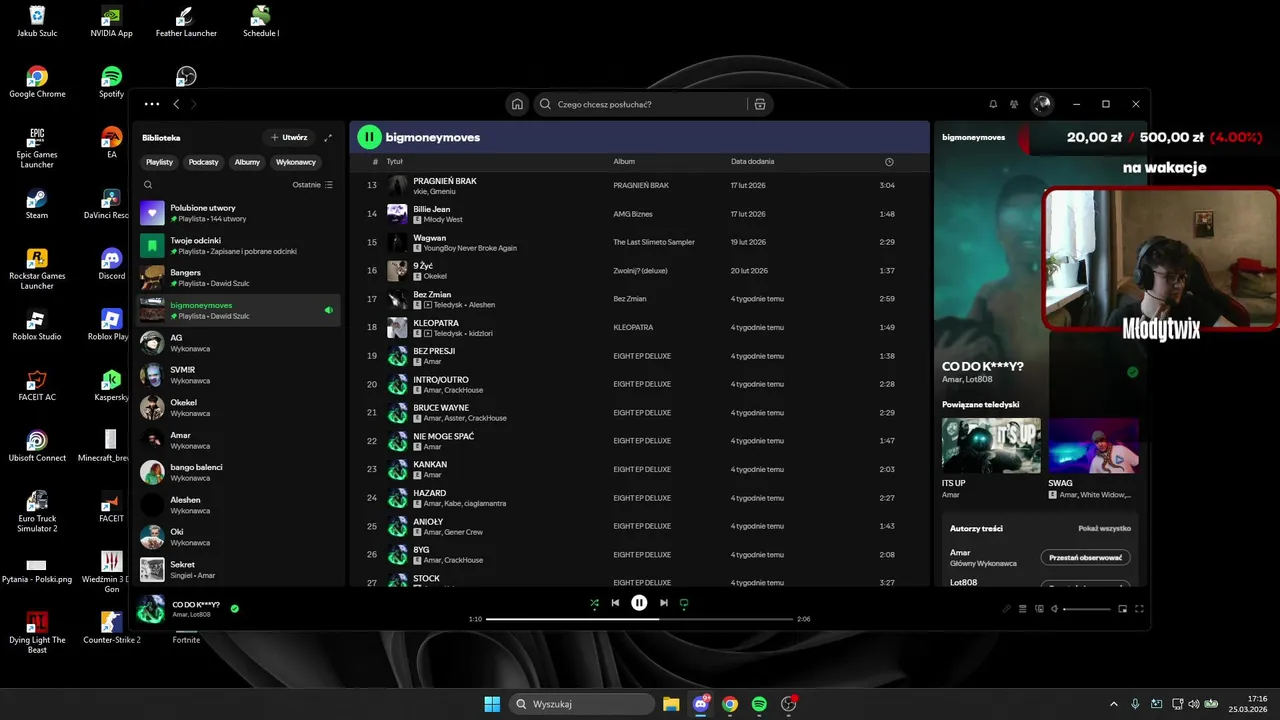Enter full screen mode in the player bar

(1138, 609)
